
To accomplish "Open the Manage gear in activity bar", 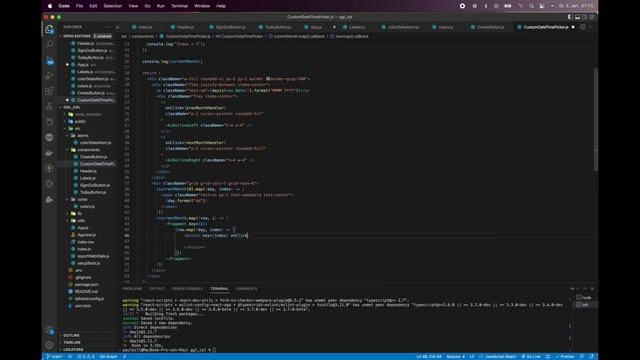I will (49, 345).
